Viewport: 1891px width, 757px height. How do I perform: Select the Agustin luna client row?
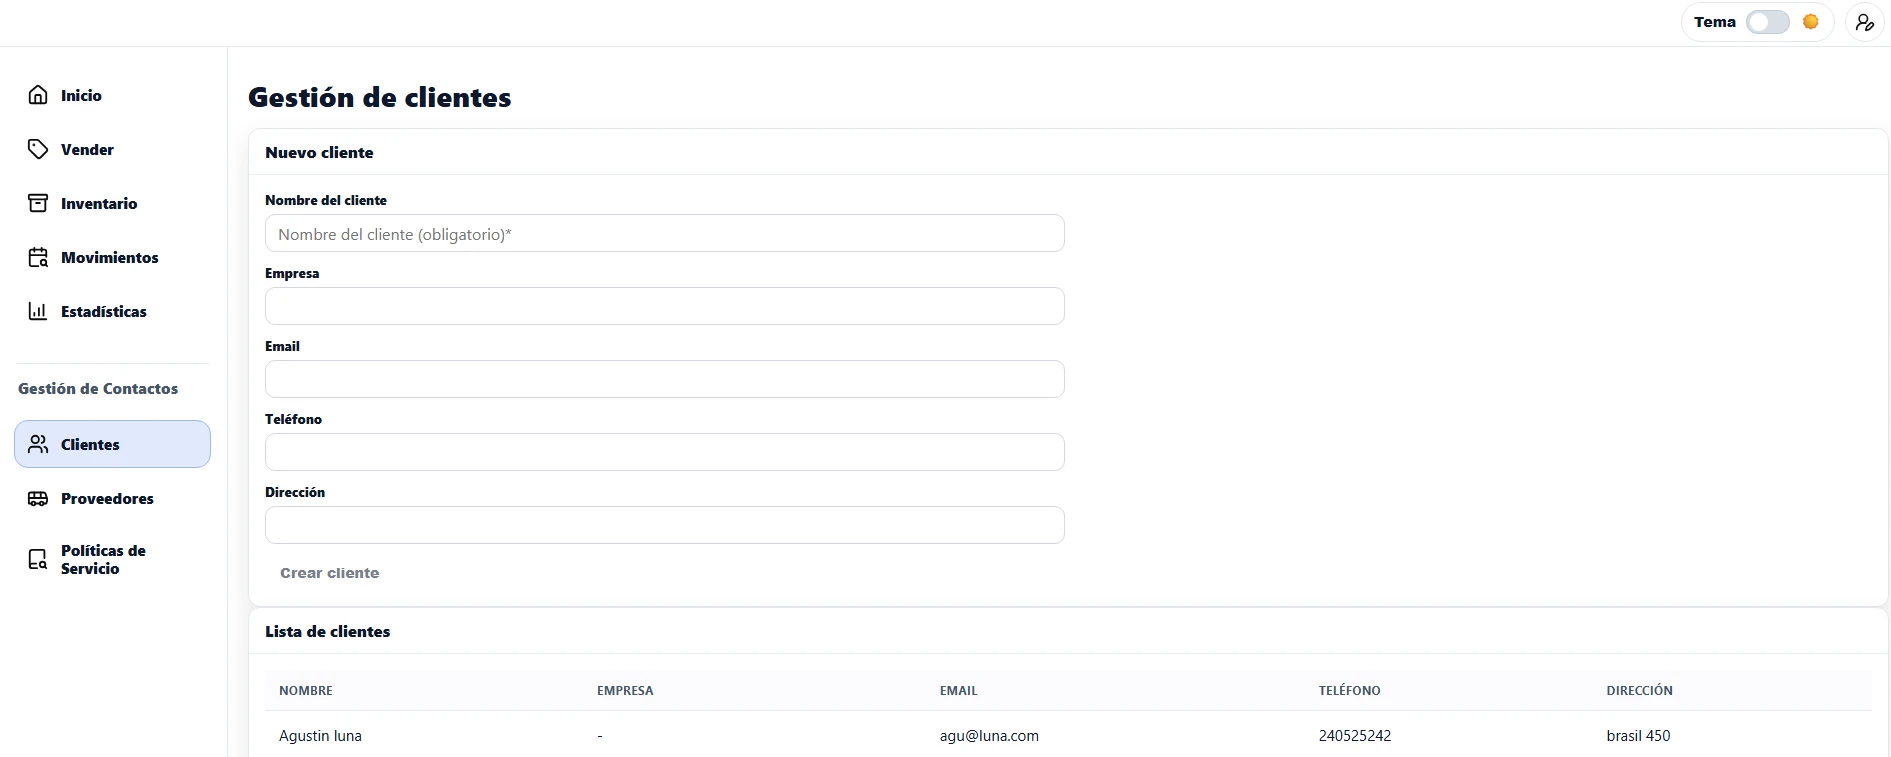coord(321,736)
